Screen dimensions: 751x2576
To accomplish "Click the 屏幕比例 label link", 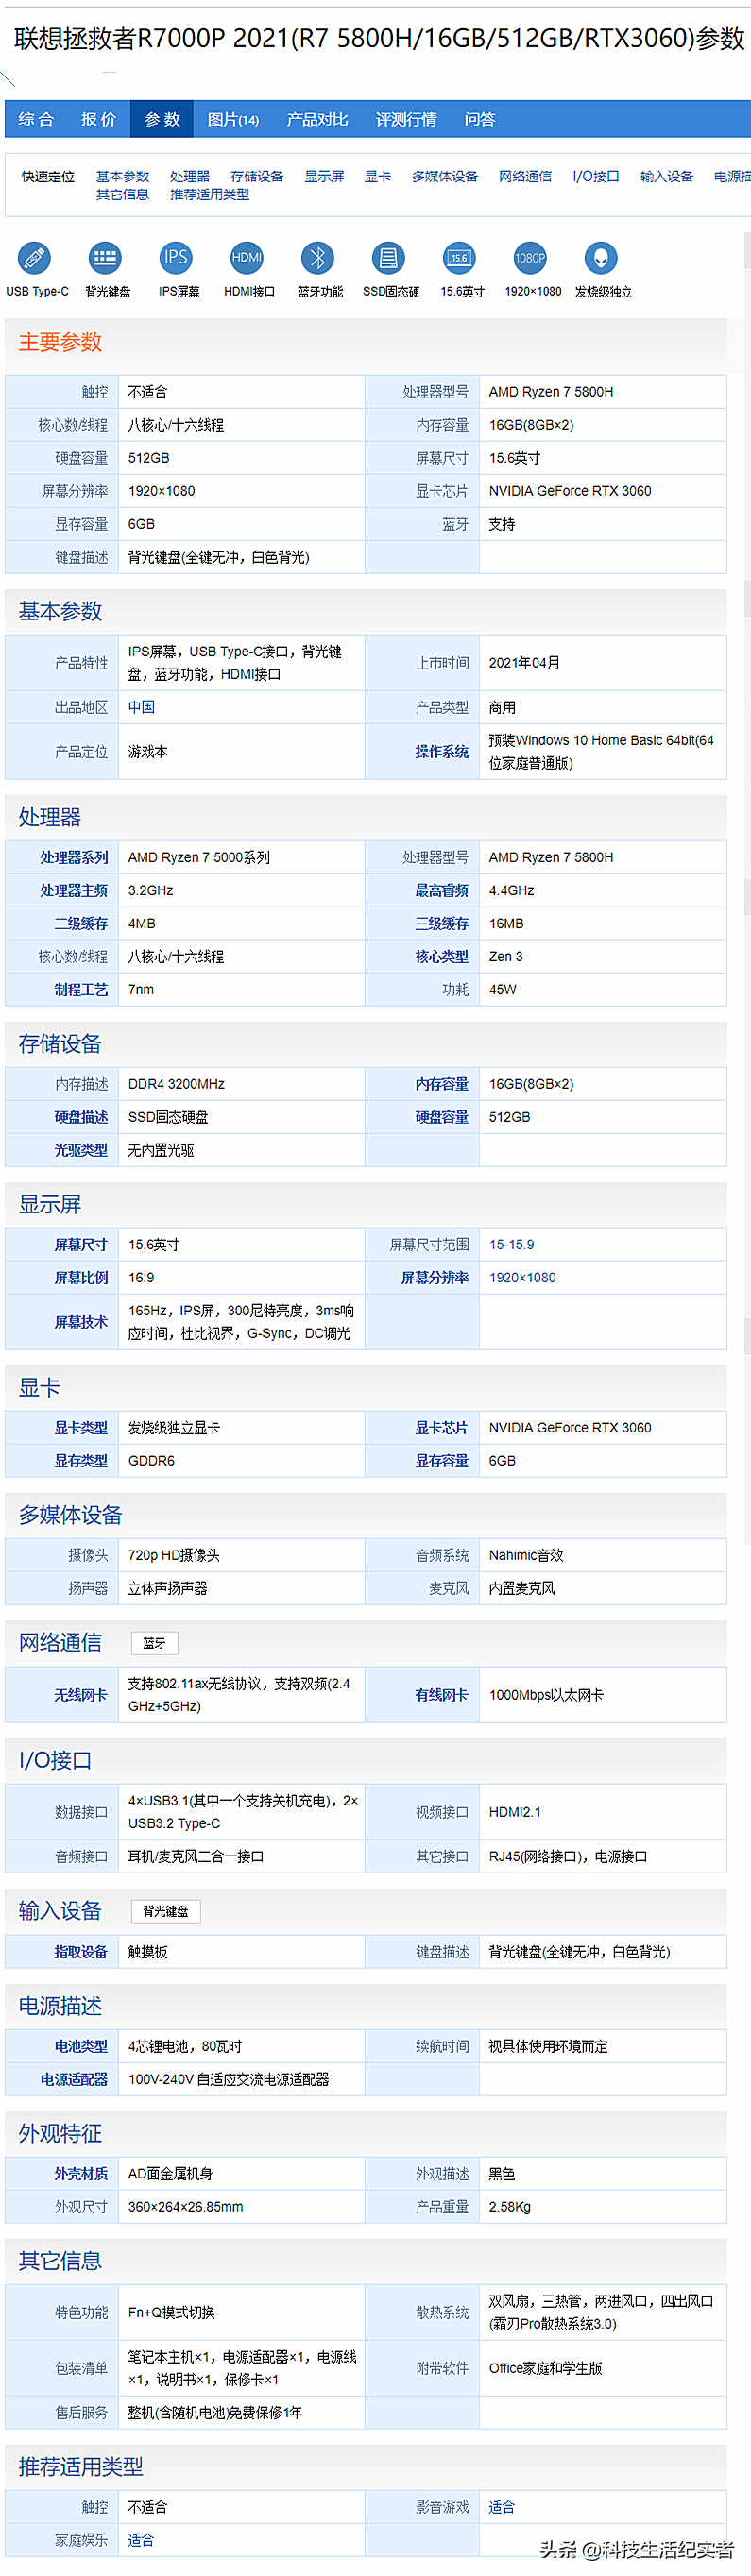I will coord(81,1277).
